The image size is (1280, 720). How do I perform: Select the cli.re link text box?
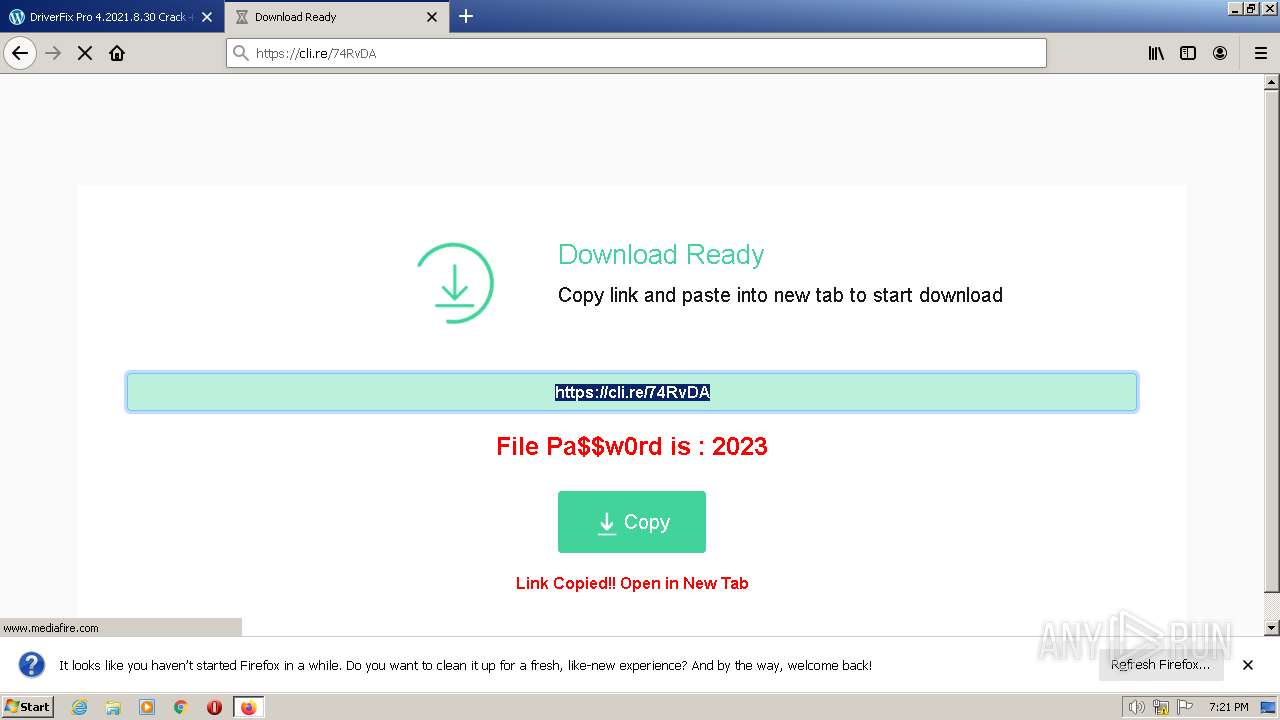pyautogui.click(x=631, y=392)
